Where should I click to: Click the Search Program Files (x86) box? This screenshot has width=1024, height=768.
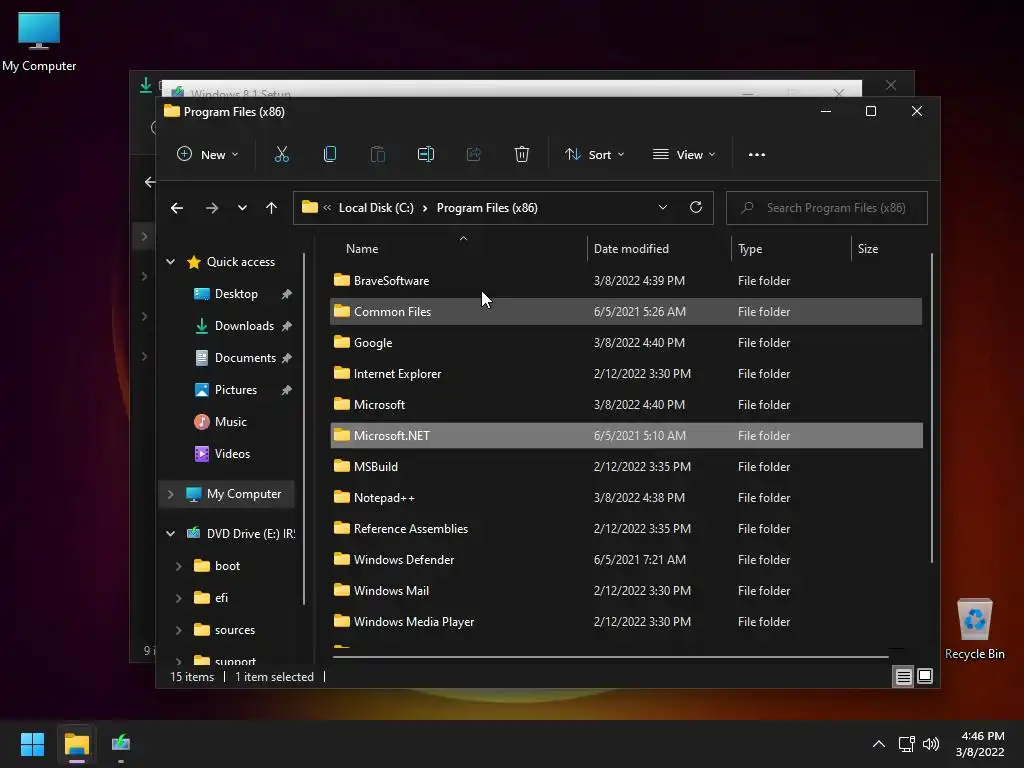pyautogui.click(x=826, y=208)
